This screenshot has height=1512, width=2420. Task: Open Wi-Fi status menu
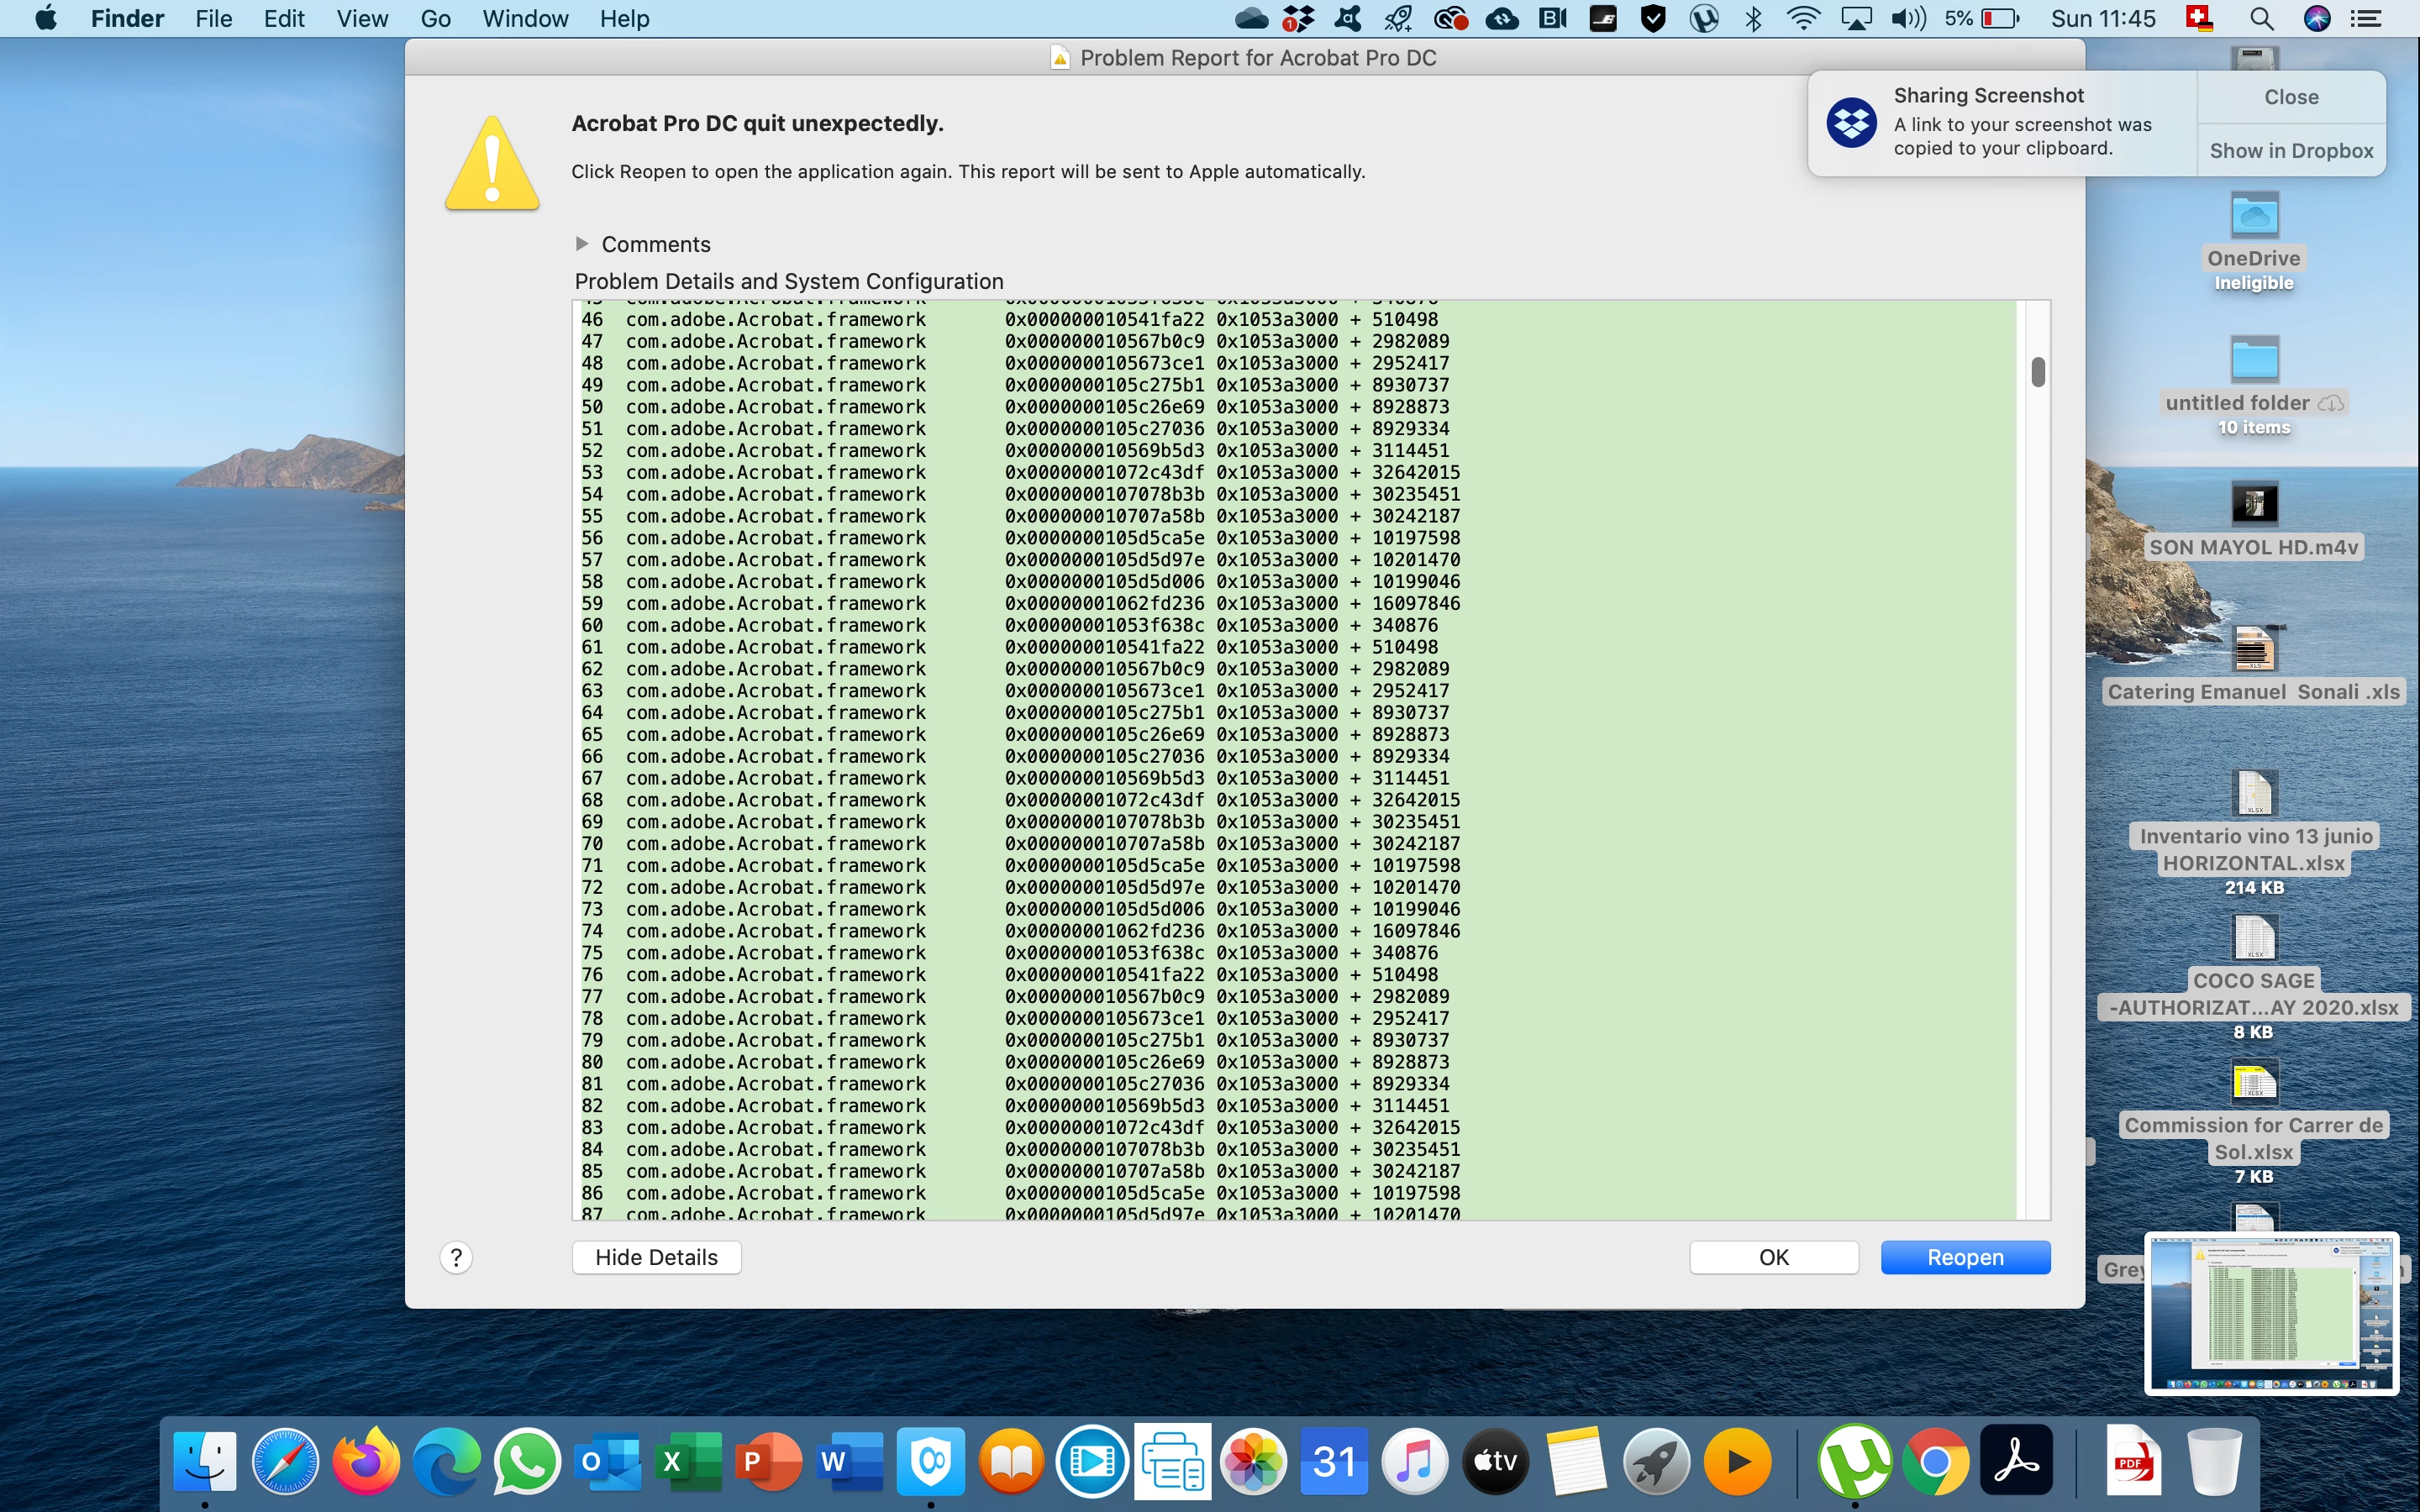click(1803, 18)
